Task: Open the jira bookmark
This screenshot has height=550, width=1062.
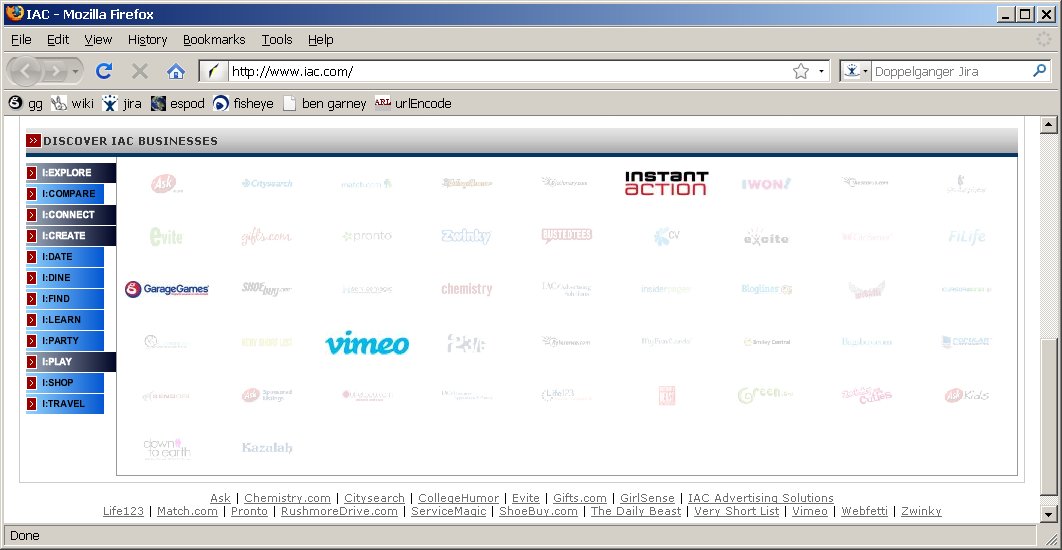Action: 122,103
